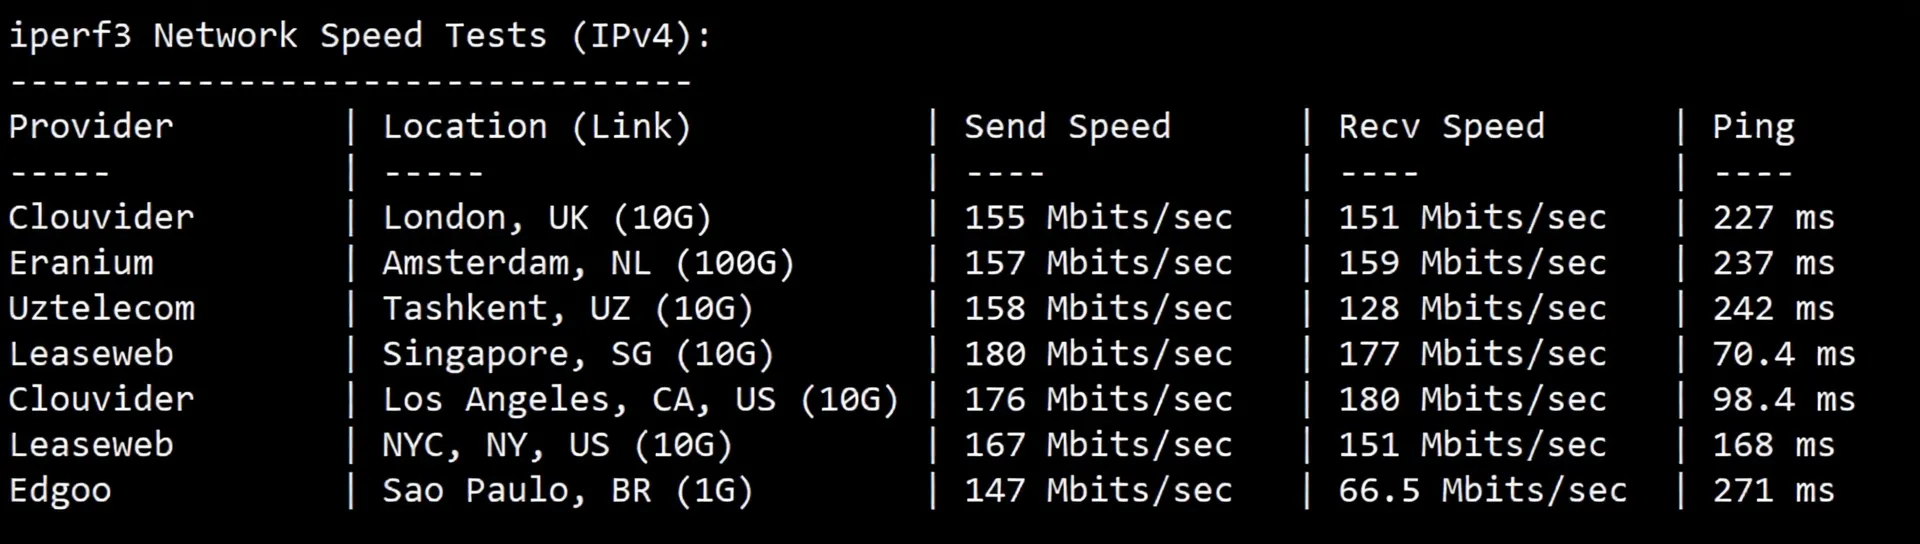
Task: Click the London, UK (10G) location
Action: coord(547,218)
